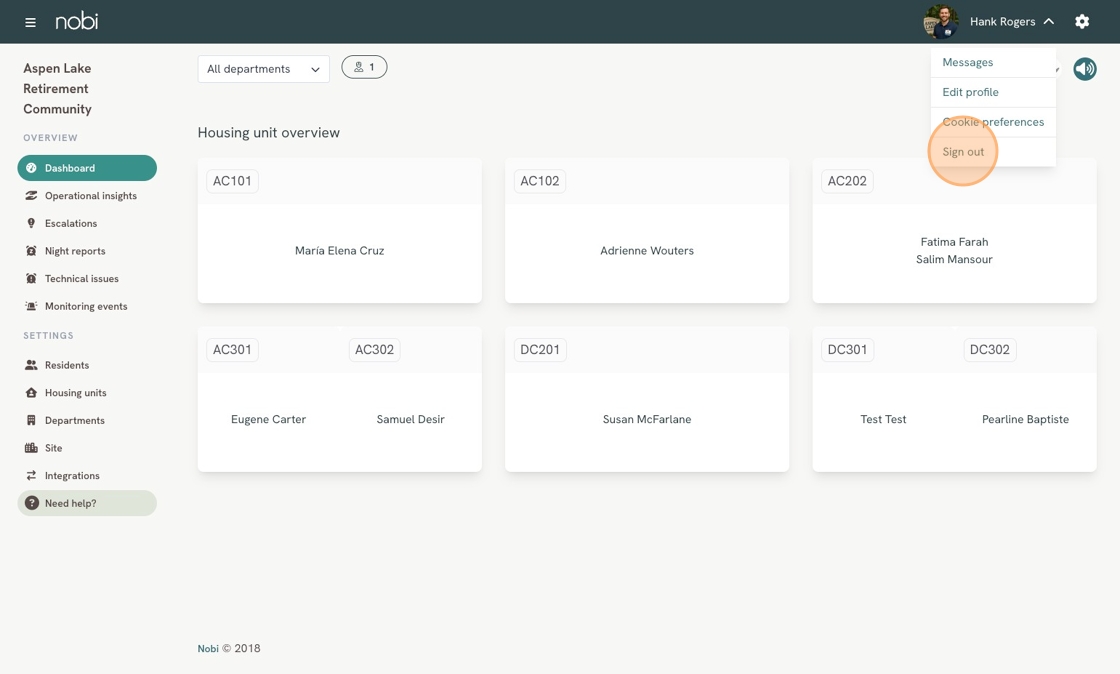Image resolution: width=1120 pixels, height=674 pixels.
Task: Open Monitoring events page
Action: pyautogui.click(x=85, y=307)
